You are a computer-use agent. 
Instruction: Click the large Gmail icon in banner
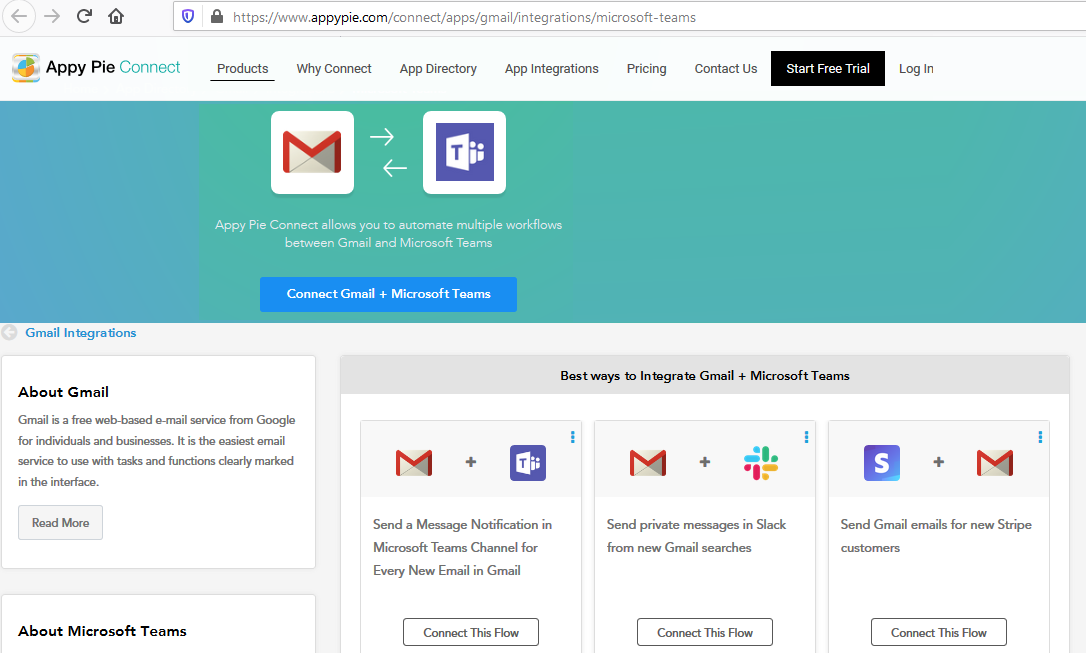(312, 152)
